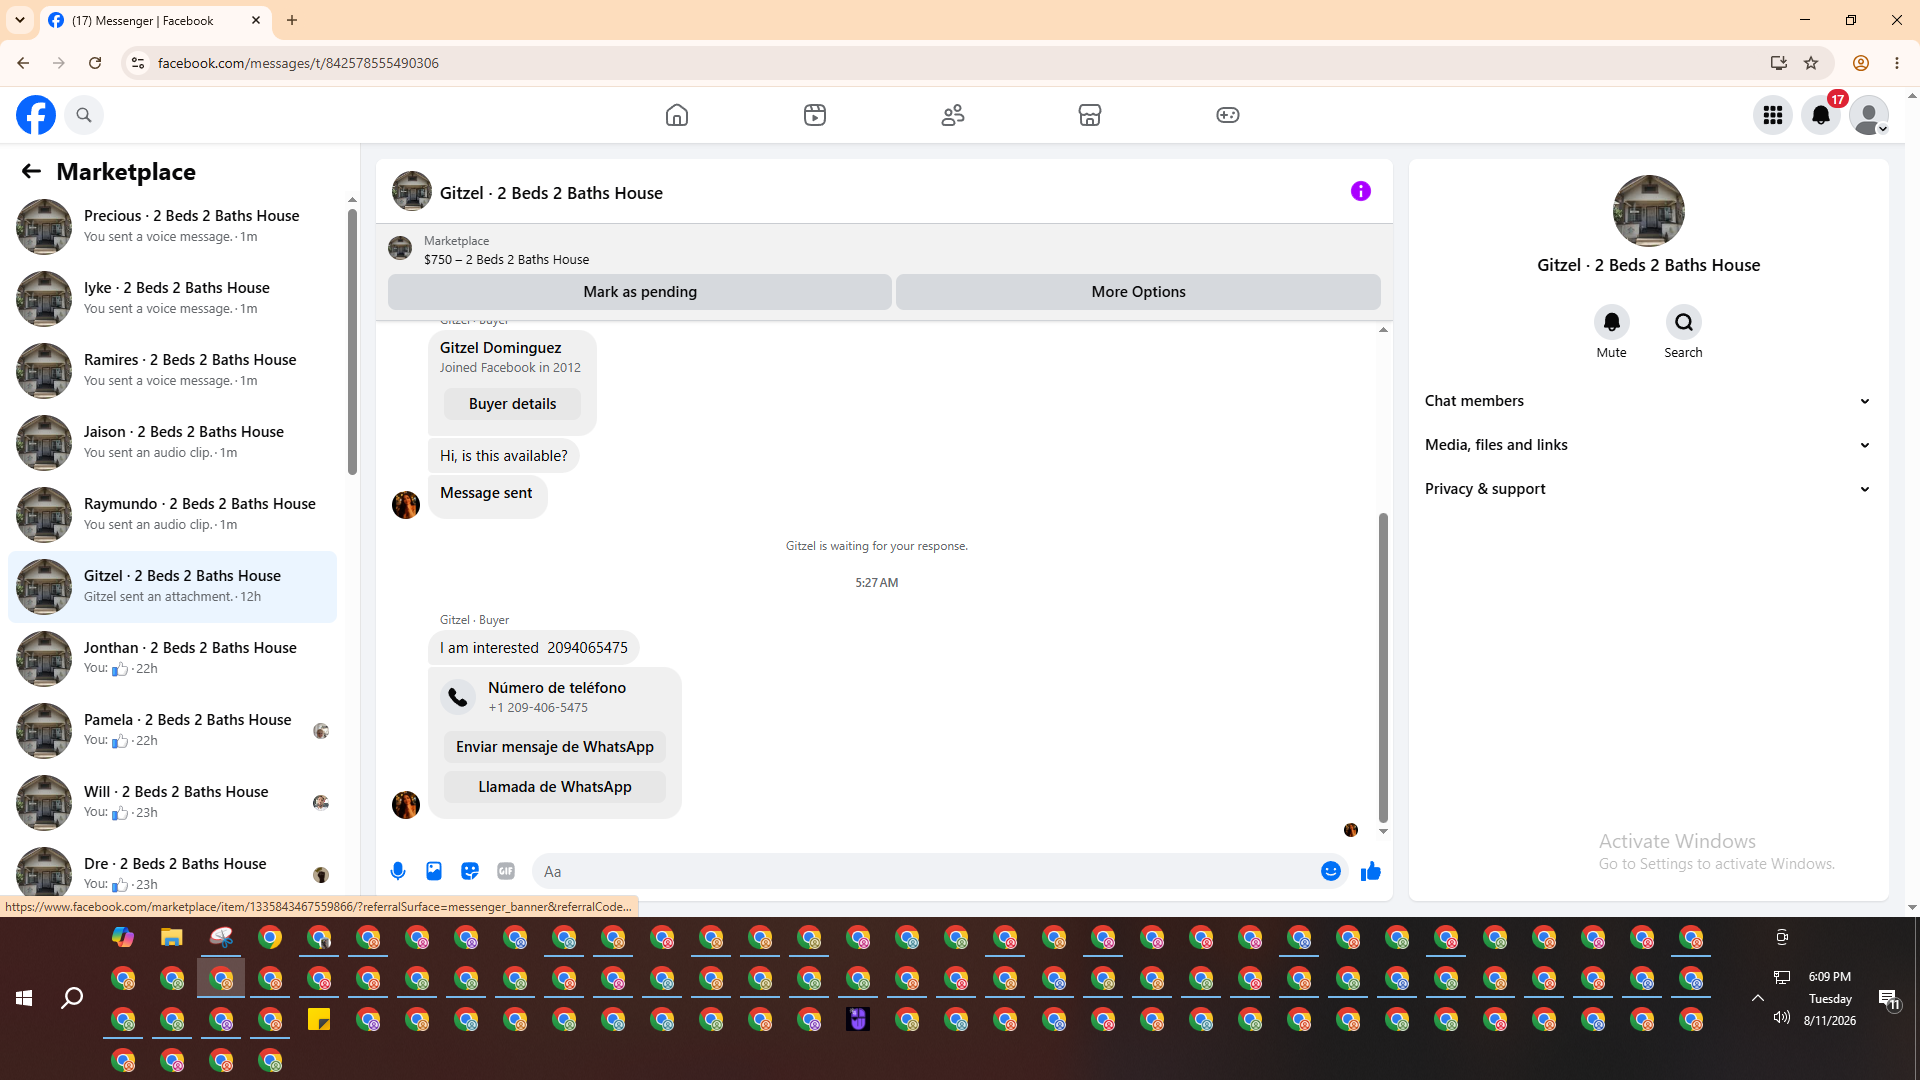Open Jaison conversation
Viewport: 1920px width, 1080px height.
pyautogui.click(x=172, y=442)
